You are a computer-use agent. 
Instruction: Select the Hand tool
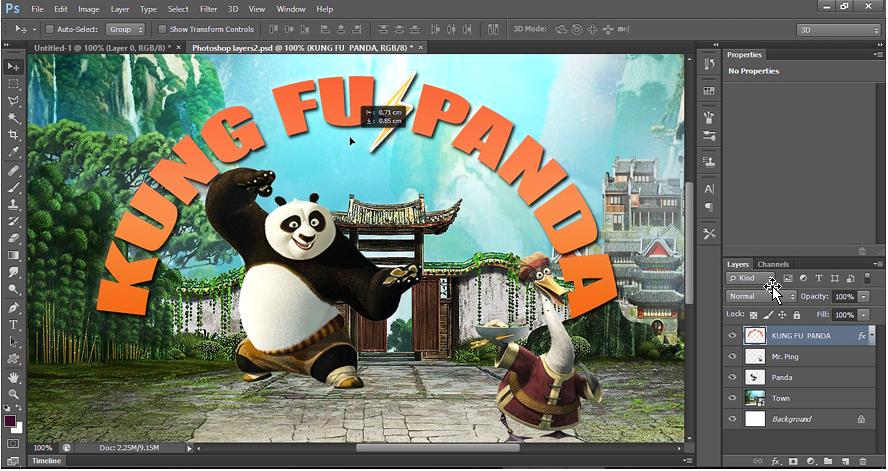click(x=14, y=378)
